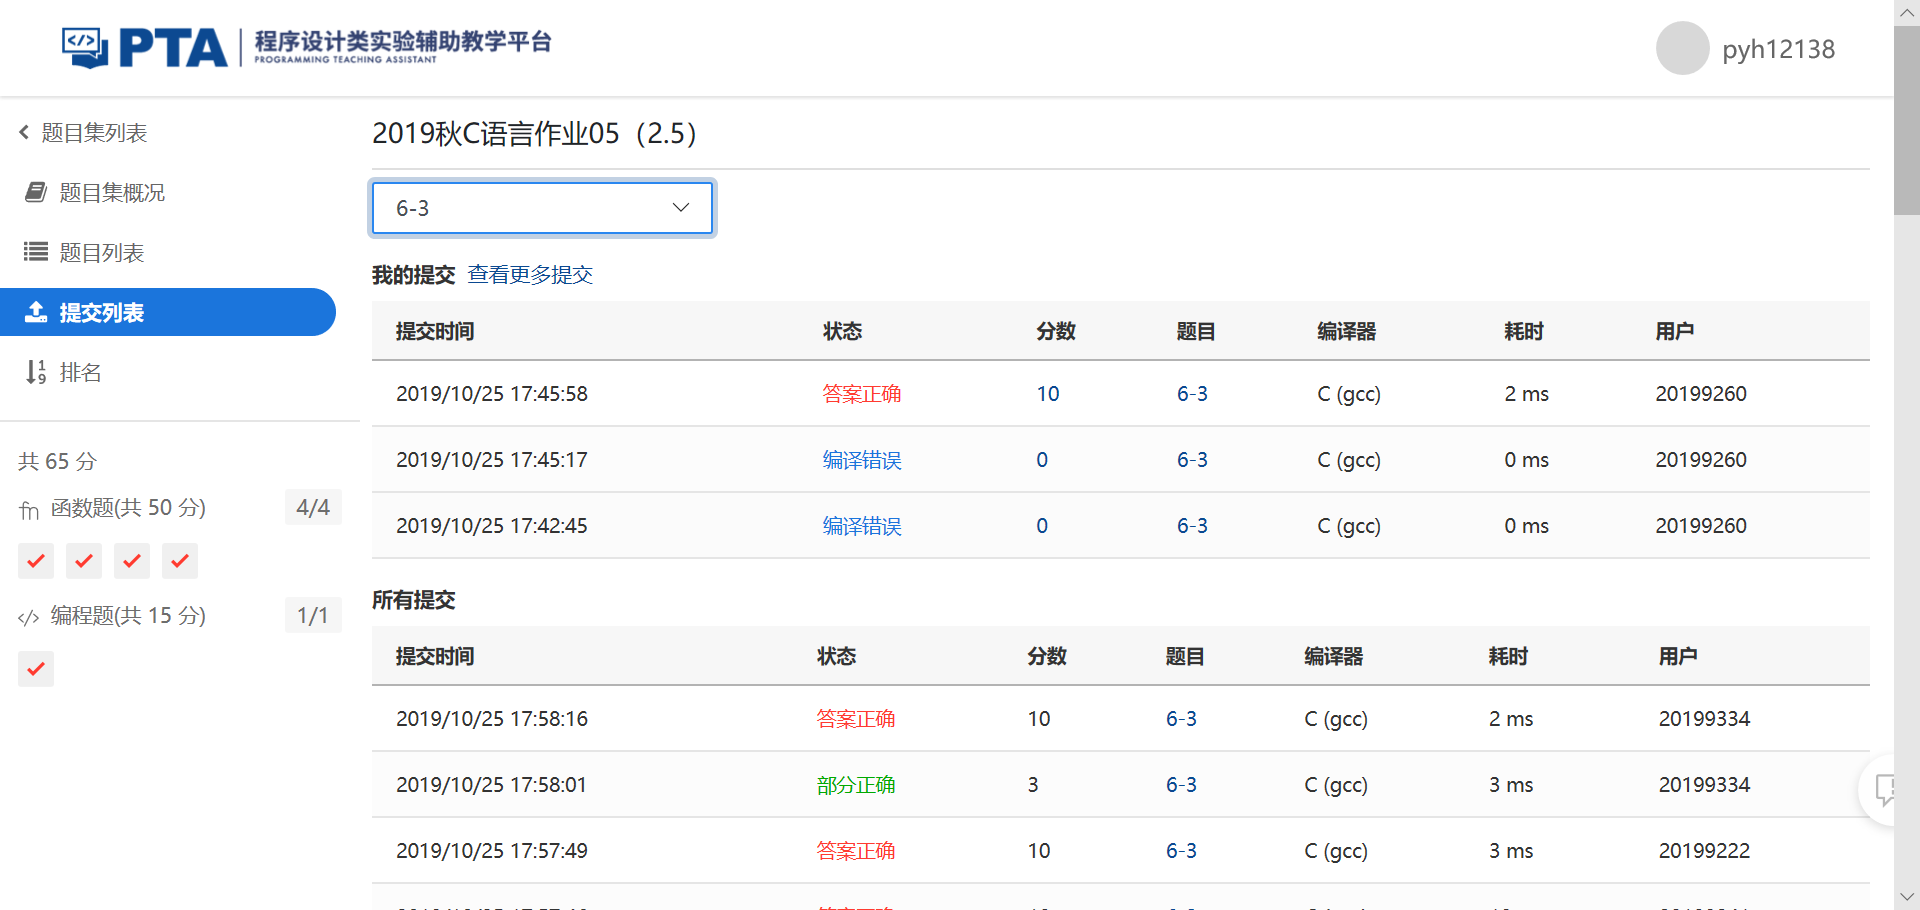The height and width of the screenshot is (910, 1920).
Task: Open 排名 in the sidebar
Action: coord(80,372)
